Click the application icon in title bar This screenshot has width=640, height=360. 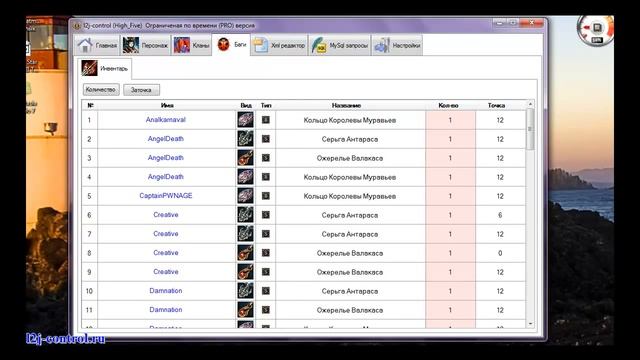coord(77,26)
